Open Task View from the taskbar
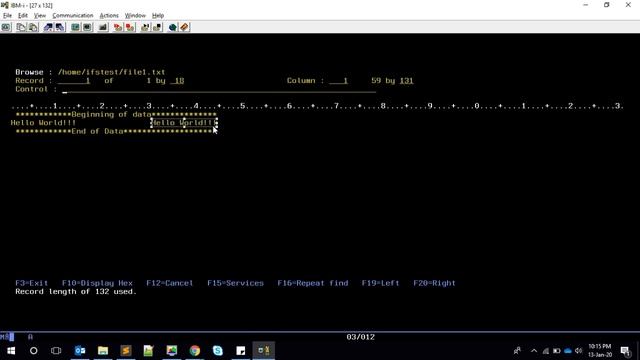Image resolution: width=640 pixels, height=360 pixels. [56, 350]
